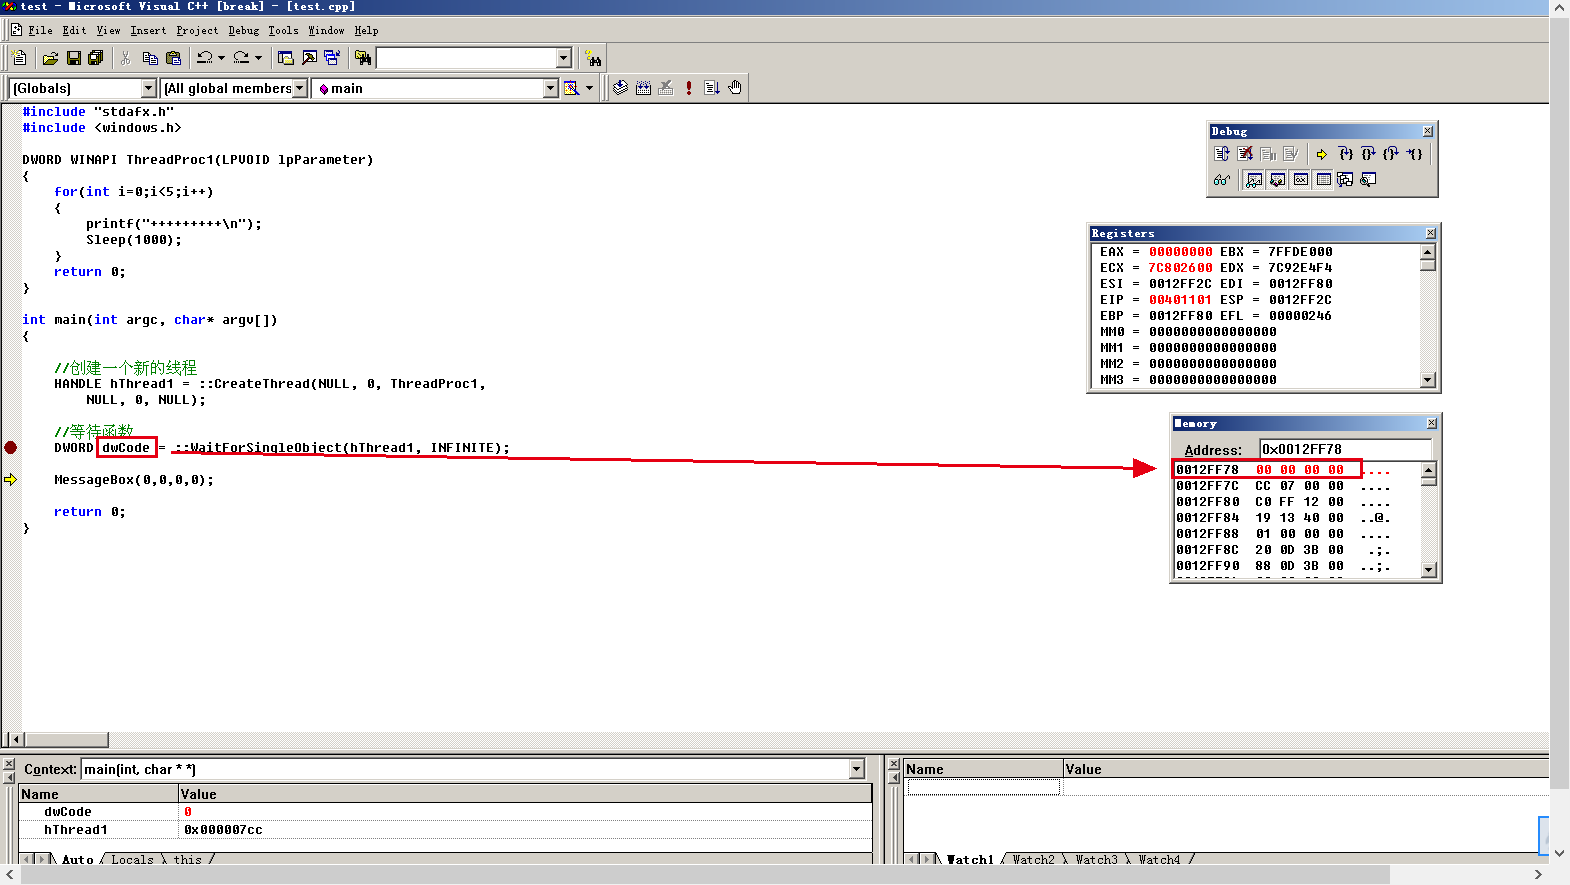Image resolution: width=1570 pixels, height=885 pixels.
Task: Click the Paste toolbar icon
Action: click(x=173, y=58)
